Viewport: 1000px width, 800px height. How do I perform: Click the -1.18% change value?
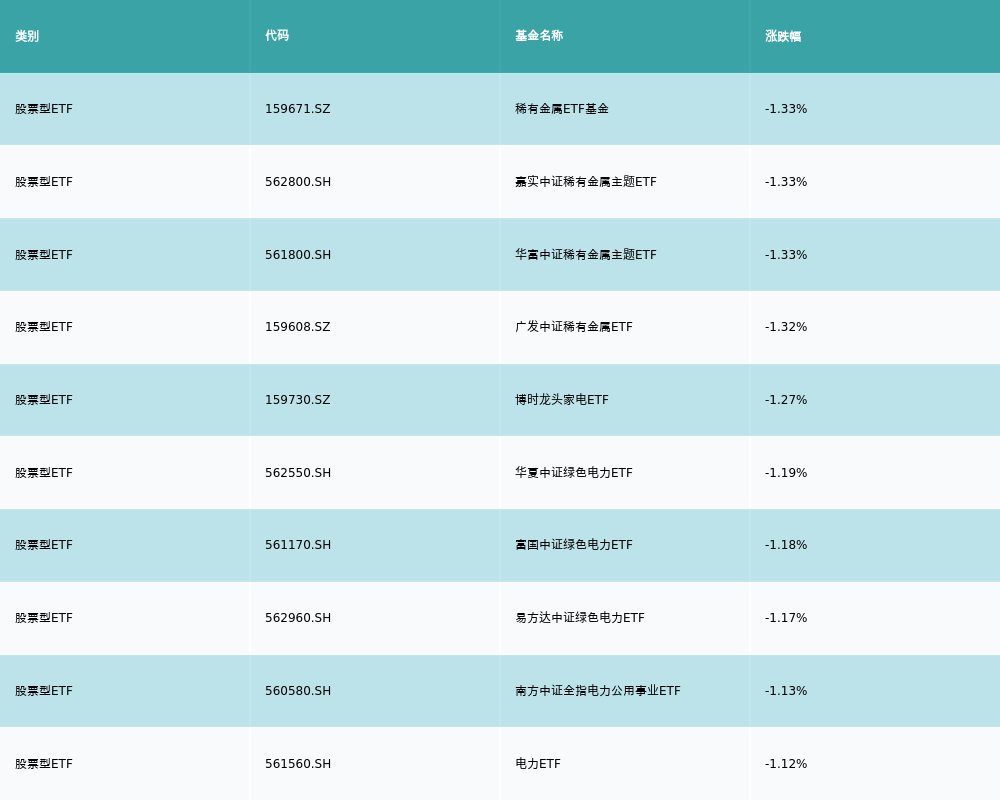click(786, 545)
